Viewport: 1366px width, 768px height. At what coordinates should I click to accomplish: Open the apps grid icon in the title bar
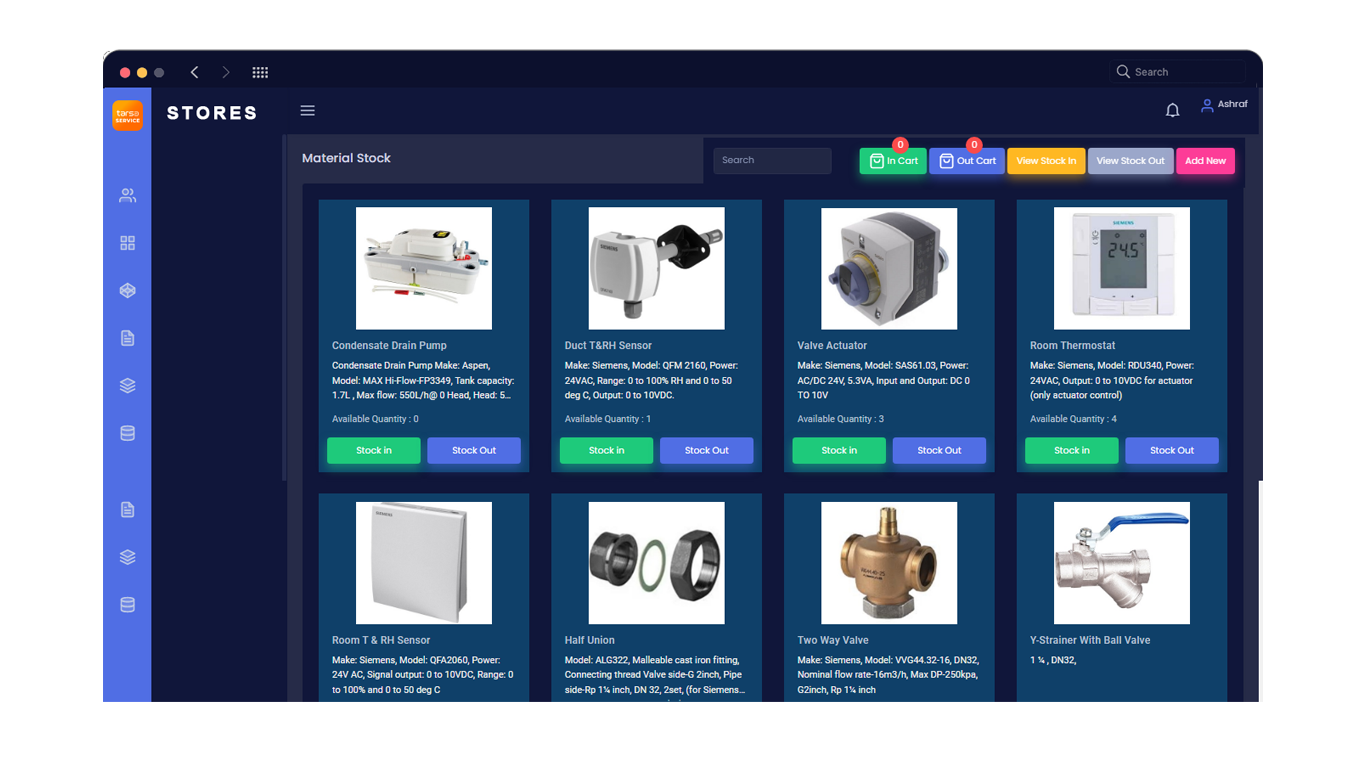tap(260, 72)
